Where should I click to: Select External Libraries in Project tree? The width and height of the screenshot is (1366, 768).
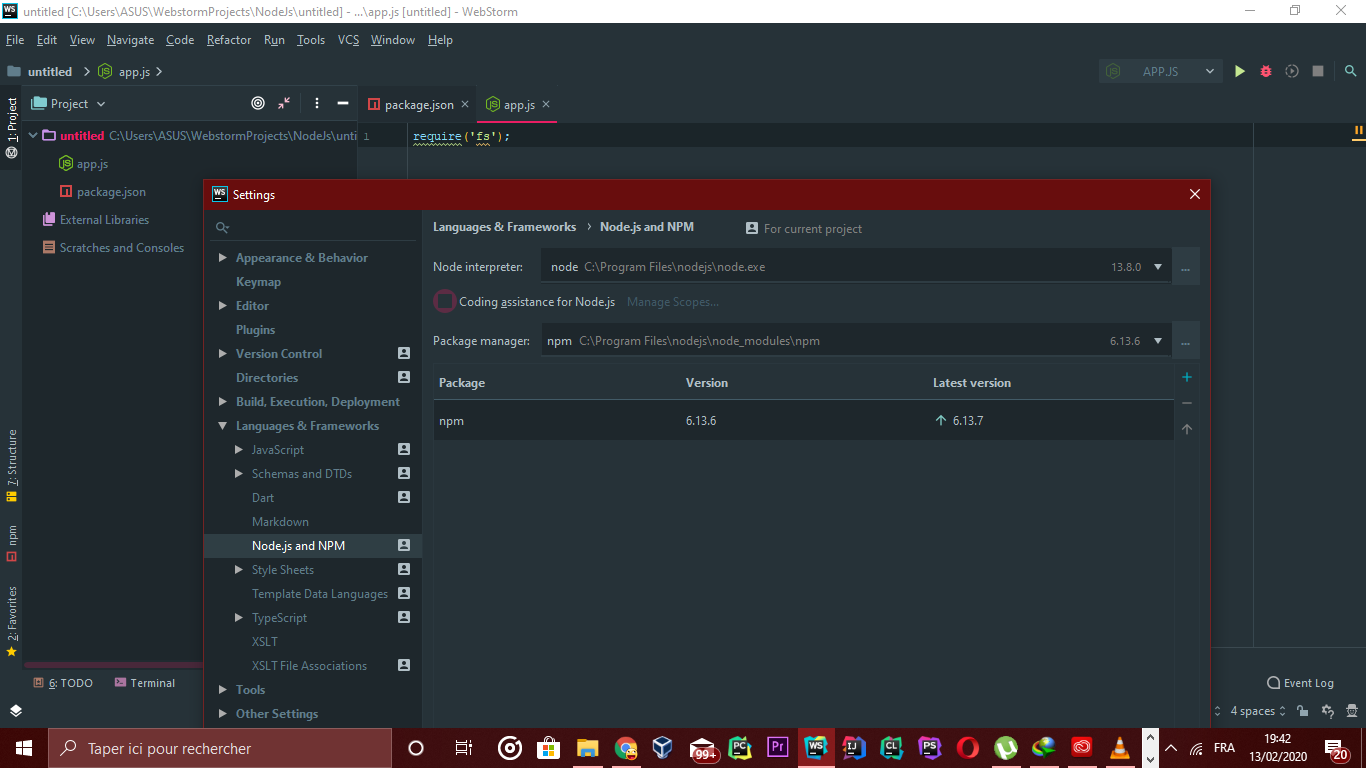click(x=104, y=220)
